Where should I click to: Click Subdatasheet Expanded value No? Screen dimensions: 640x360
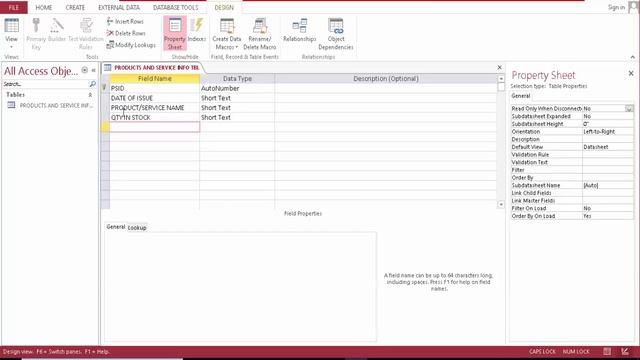click(x=608, y=116)
